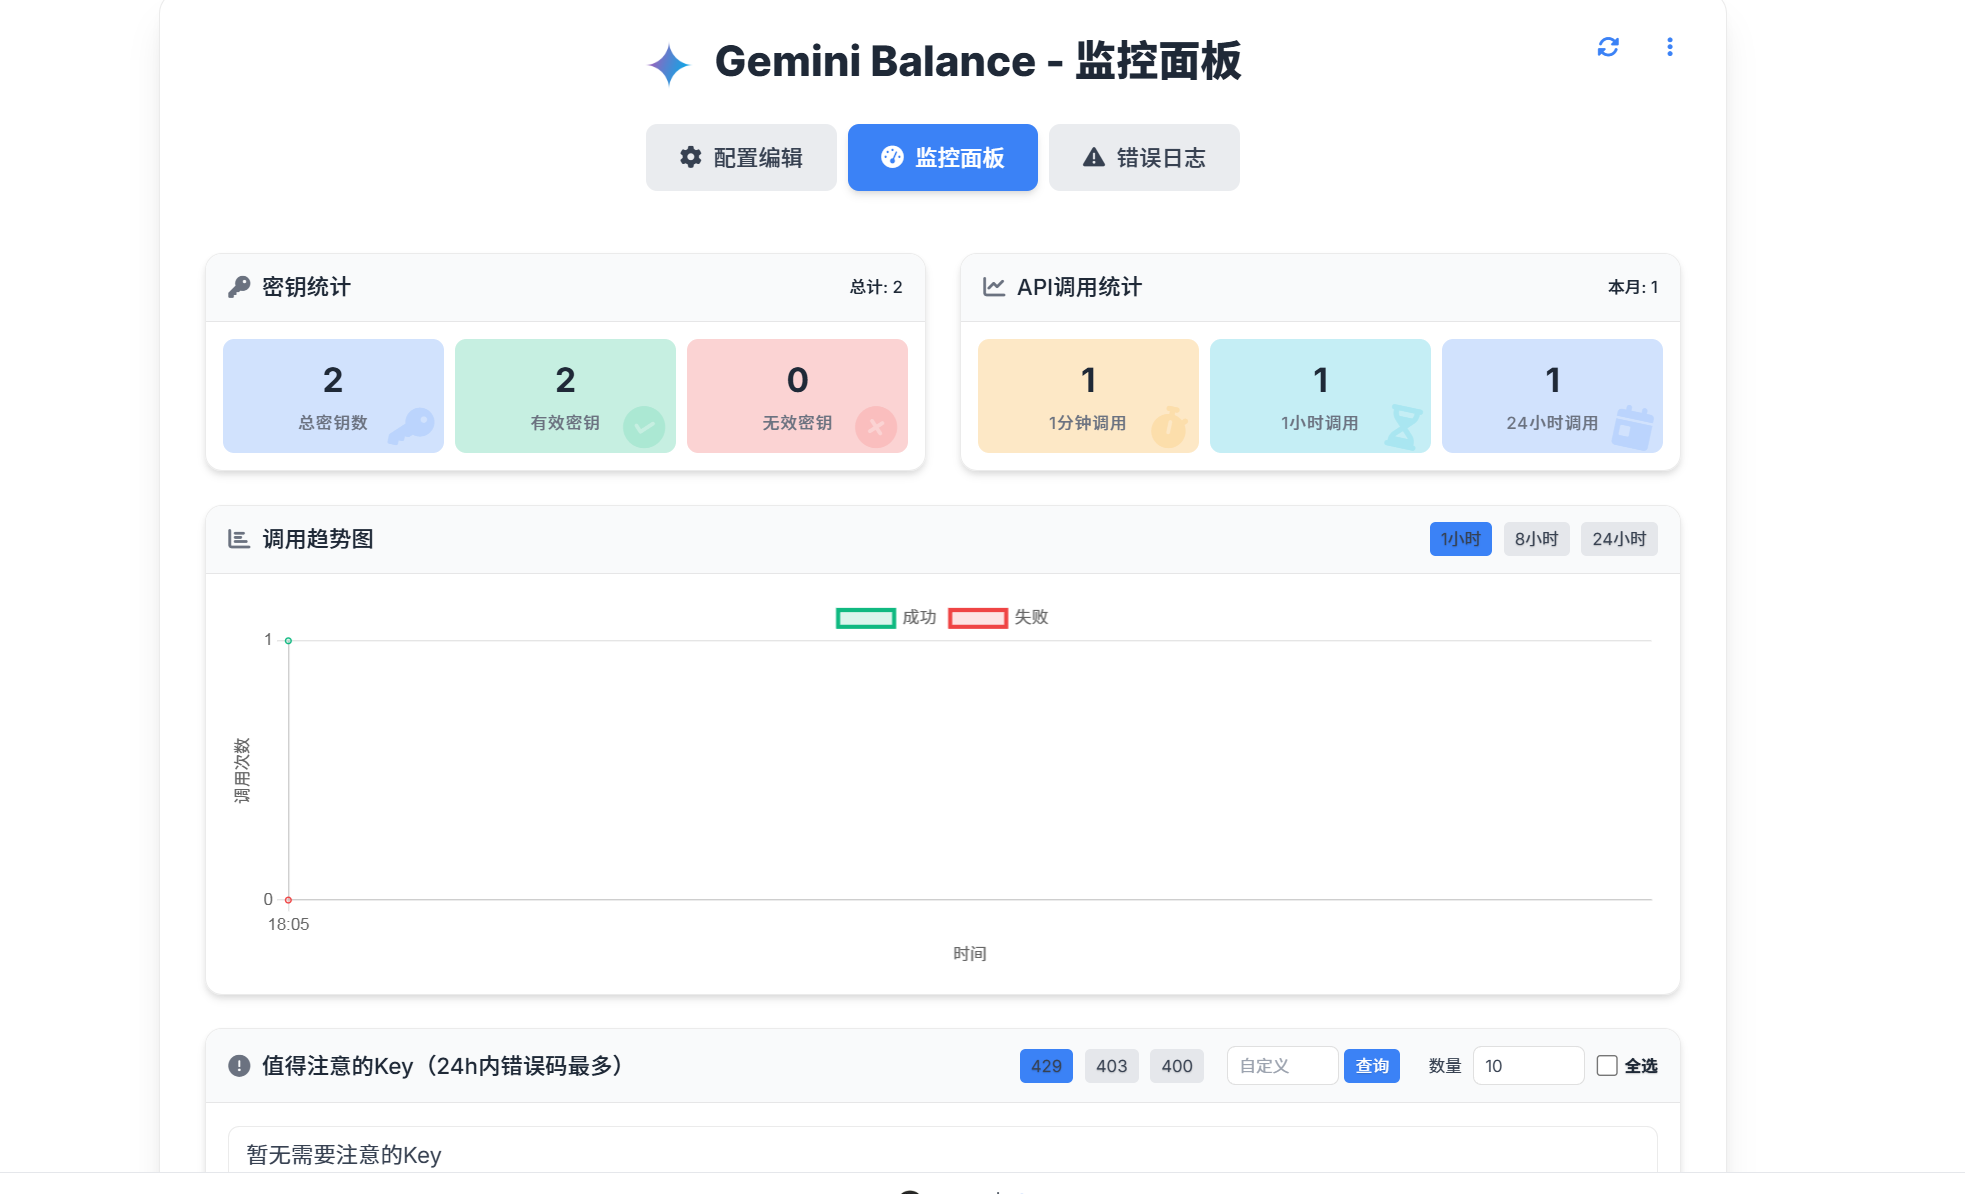1965x1194 pixels.
Task: Click the 数量 number input field
Action: (1527, 1066)
